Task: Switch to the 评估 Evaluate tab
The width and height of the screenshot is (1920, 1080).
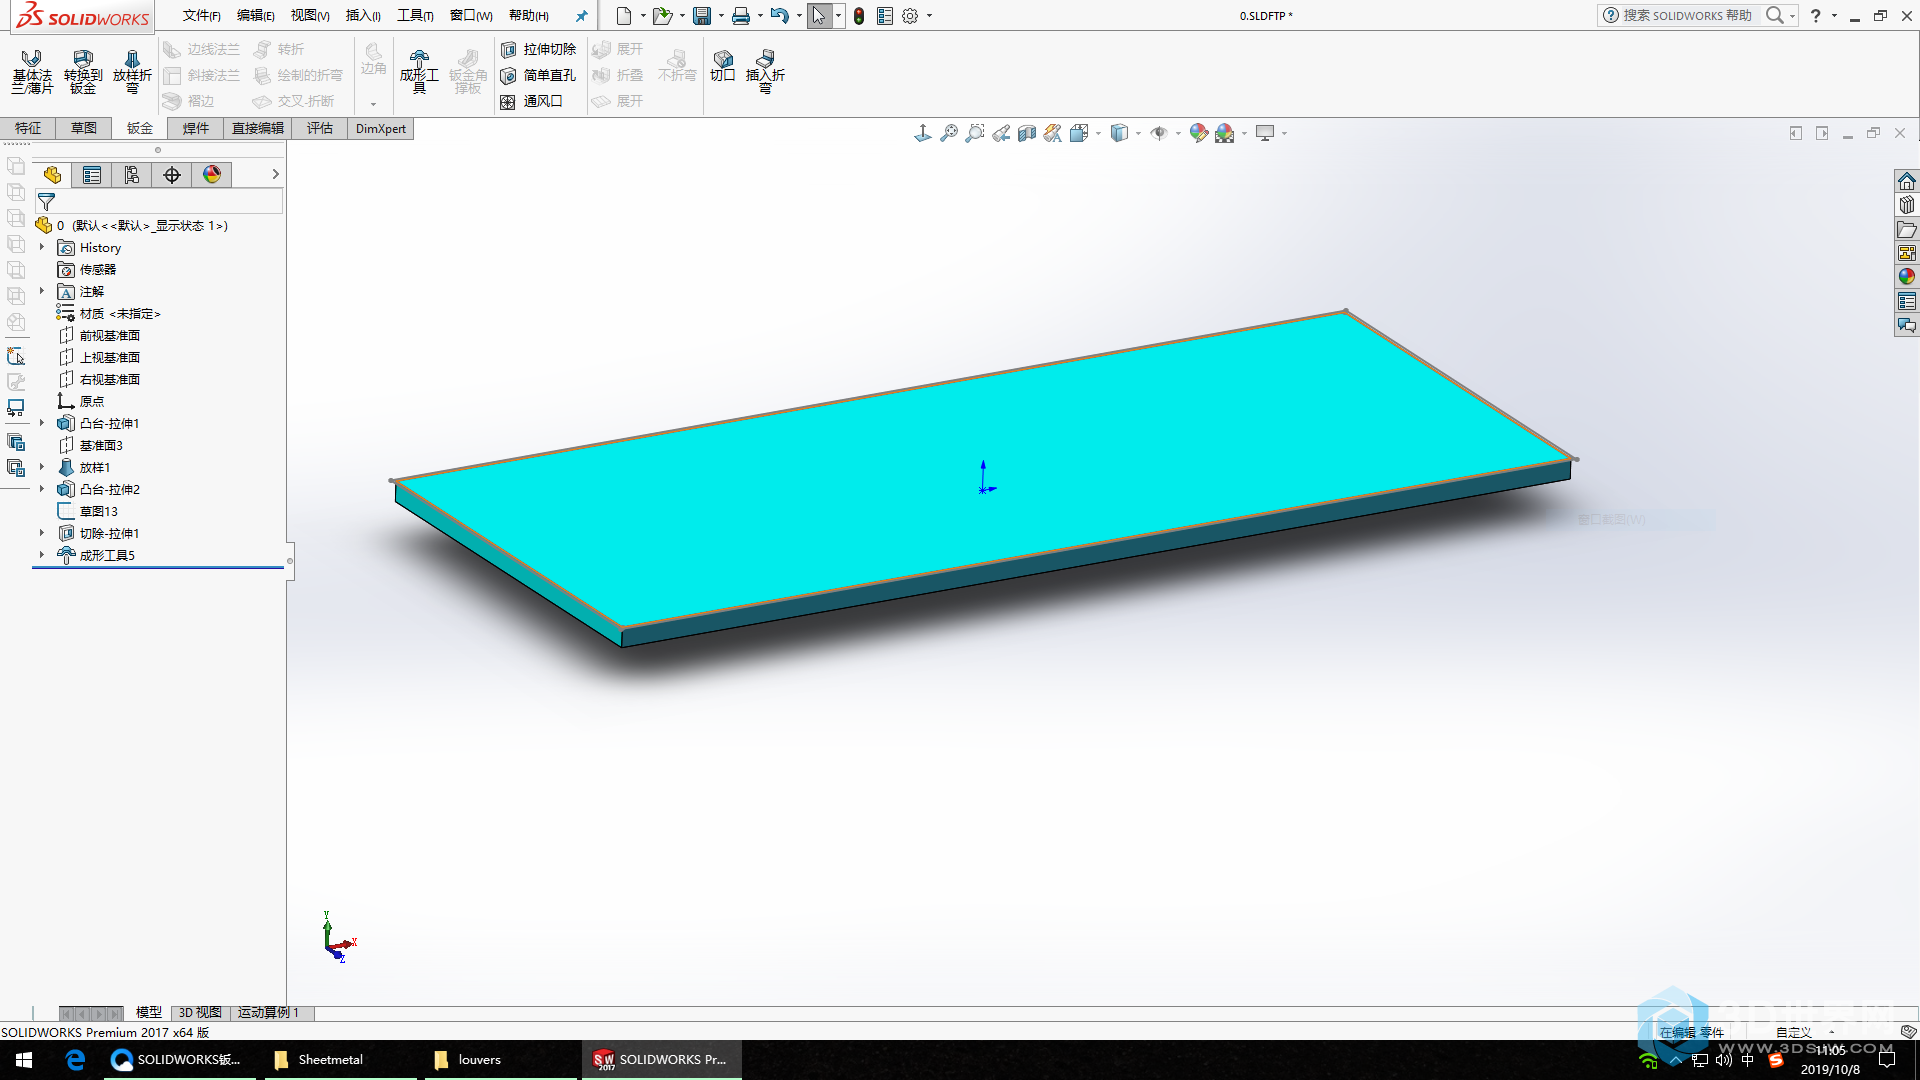Action: click(320, 128)
